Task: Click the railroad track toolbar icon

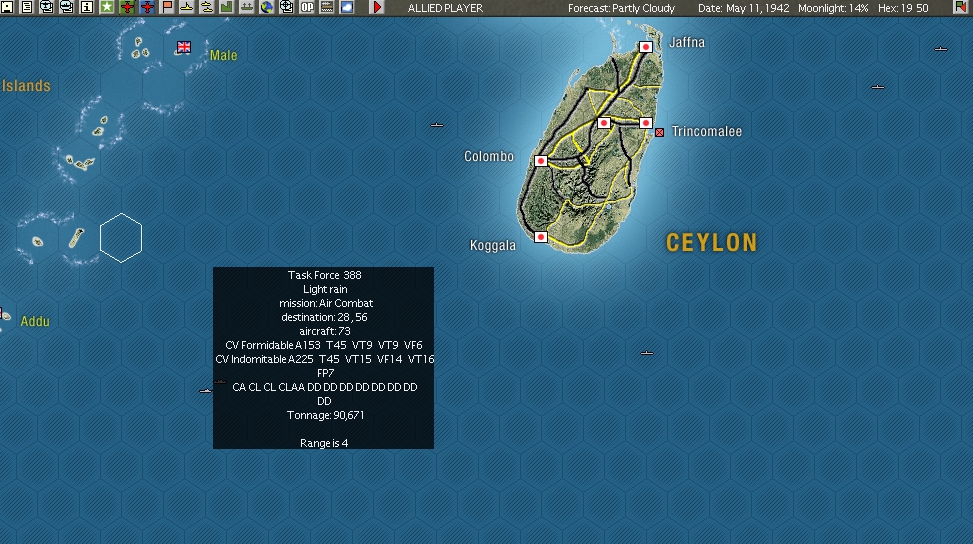Action: tap(326, 7)
